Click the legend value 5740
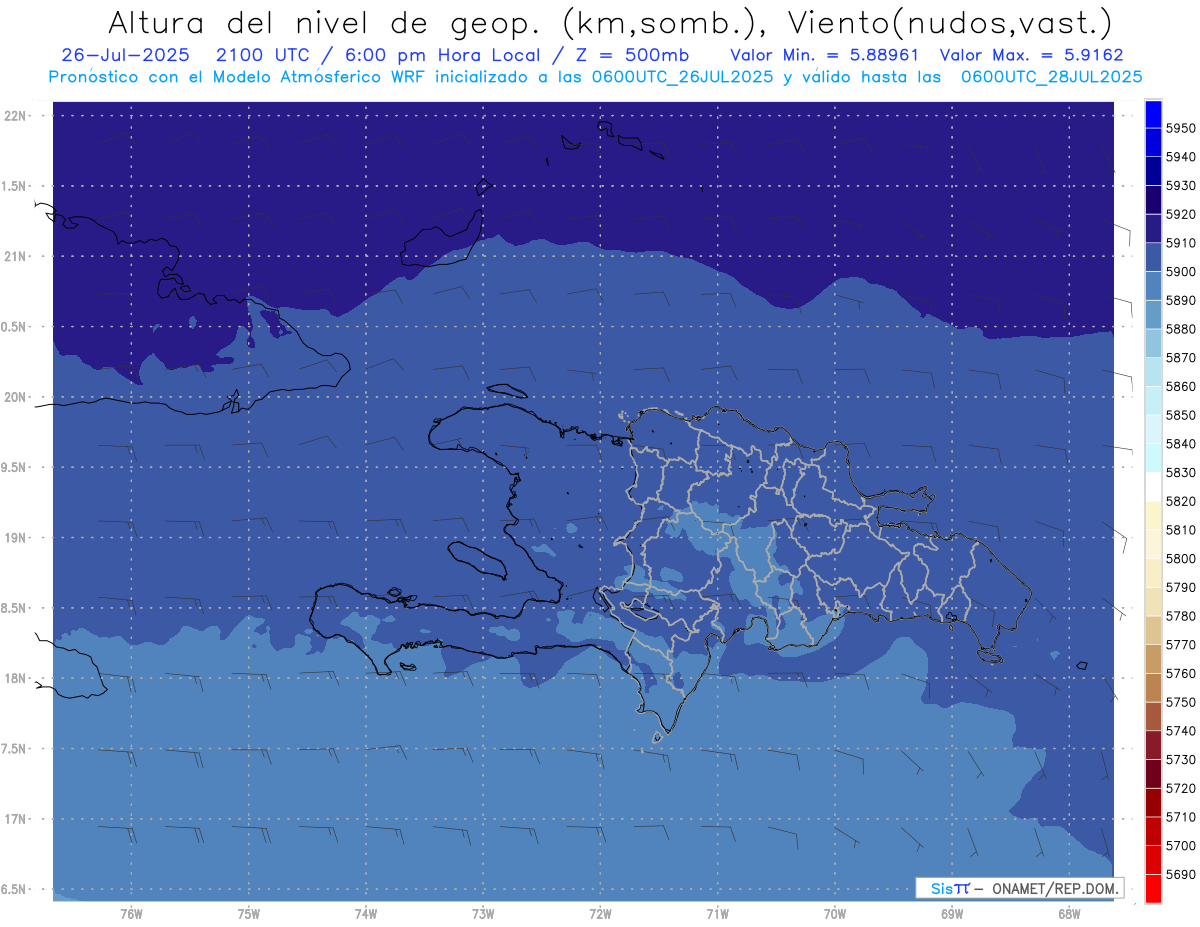1200x927 pixels. [1181, 731]
